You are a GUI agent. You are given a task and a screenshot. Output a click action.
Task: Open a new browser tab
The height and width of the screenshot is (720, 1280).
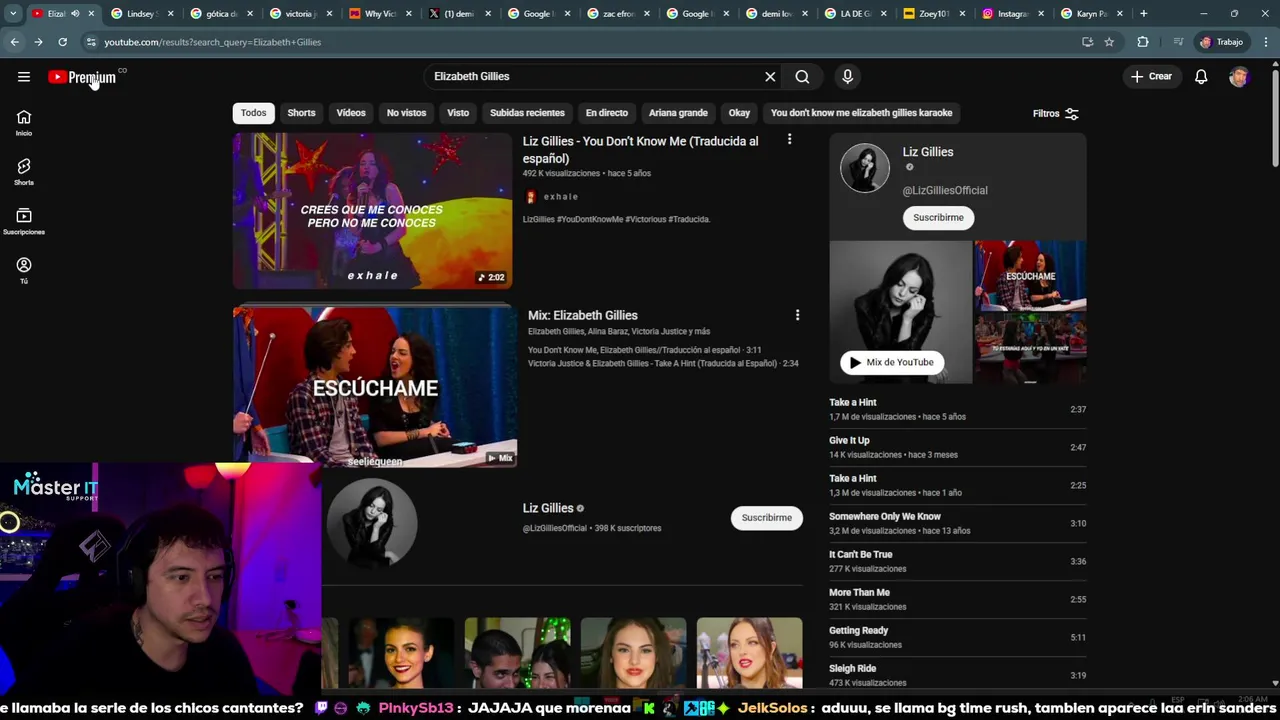pos(1143,14)
